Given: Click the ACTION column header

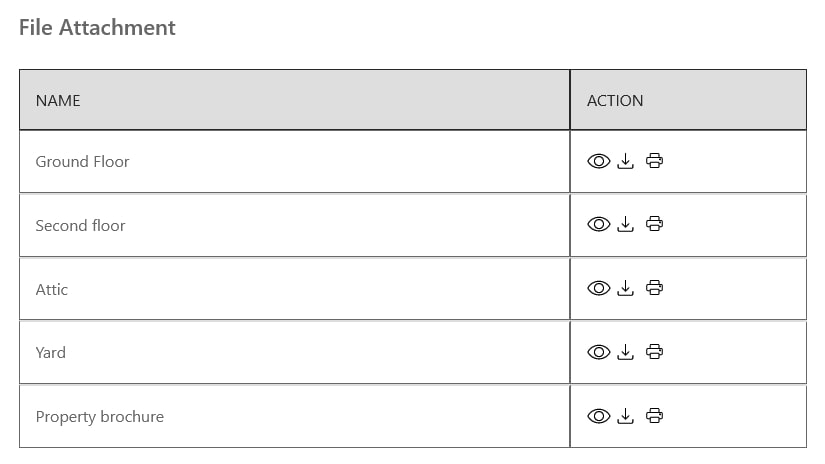Looking at the screenshot, I should tap(615, 100).
